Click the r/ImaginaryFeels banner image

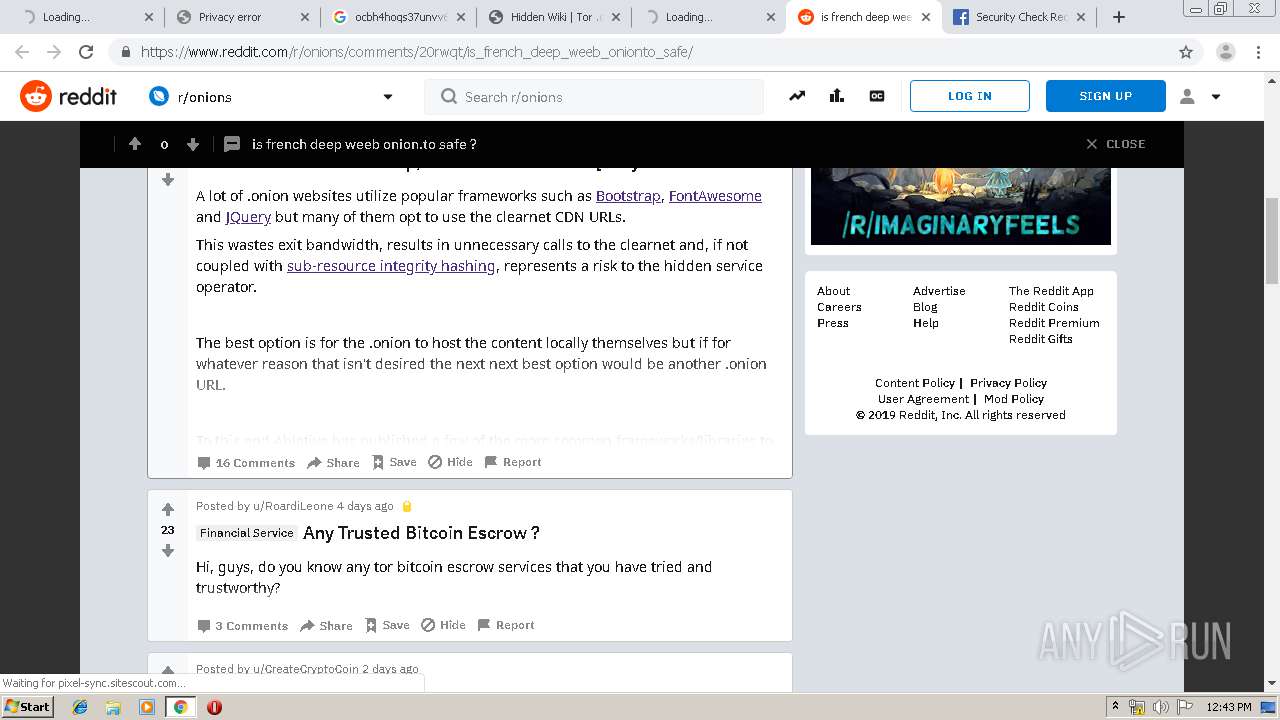point(961,206)
